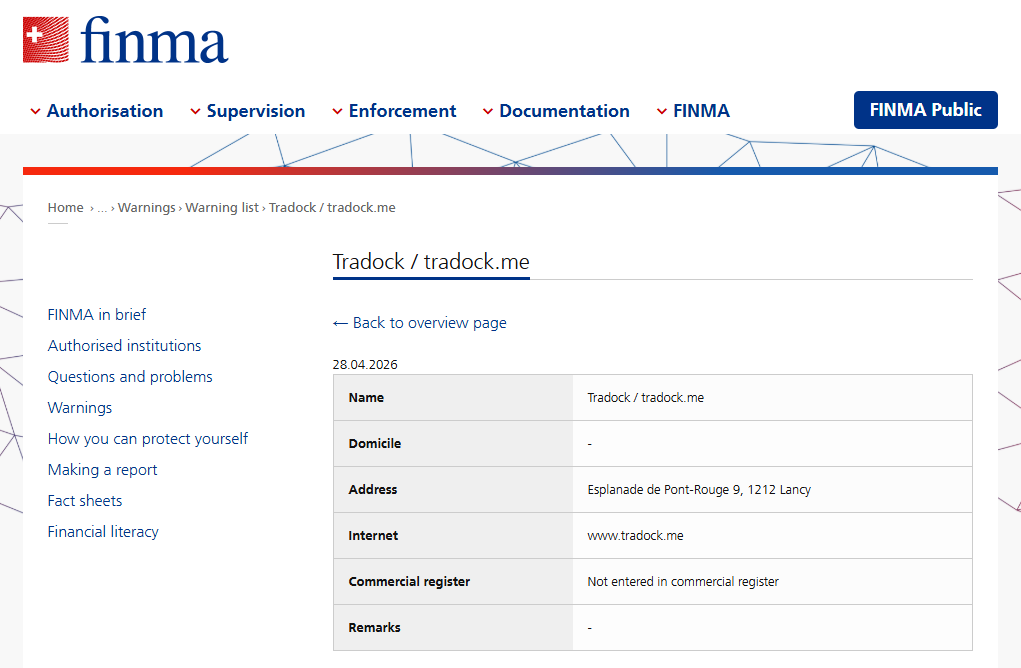Open Financial literacy sidebar link
1021x668 pixels.
point(103,532)
